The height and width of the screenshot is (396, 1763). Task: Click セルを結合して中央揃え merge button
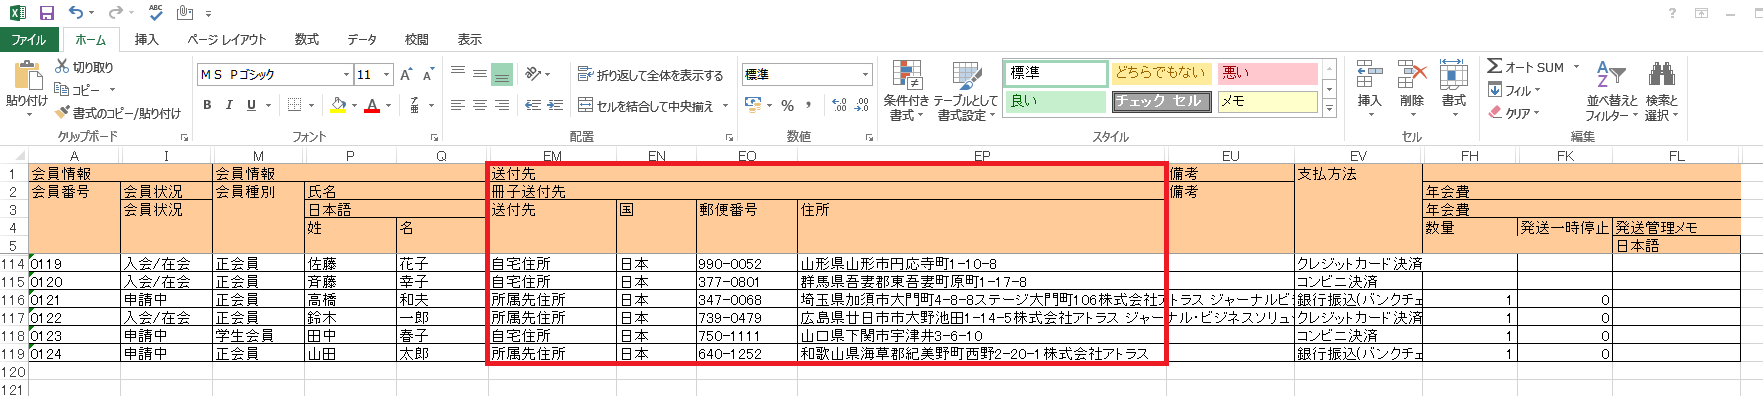646,106
